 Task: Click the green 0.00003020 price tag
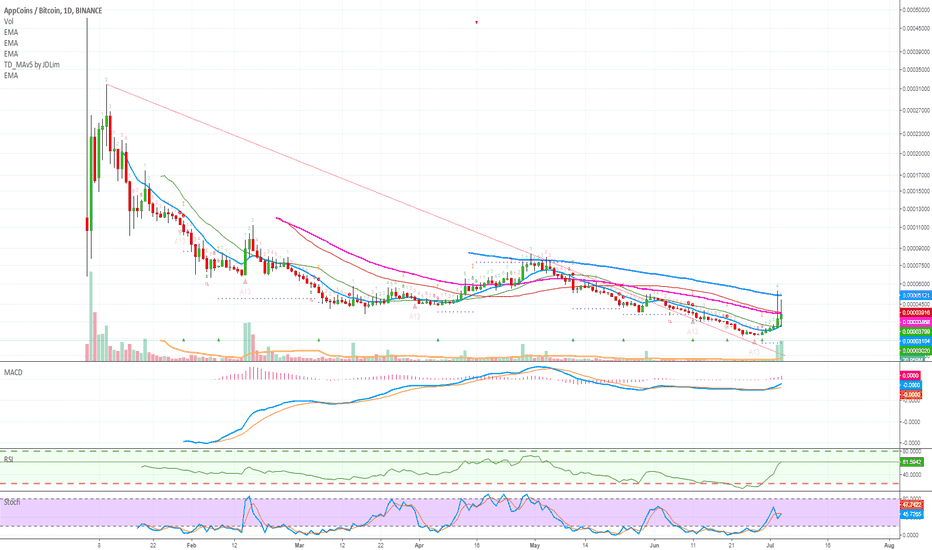click(x=916, y=351)
